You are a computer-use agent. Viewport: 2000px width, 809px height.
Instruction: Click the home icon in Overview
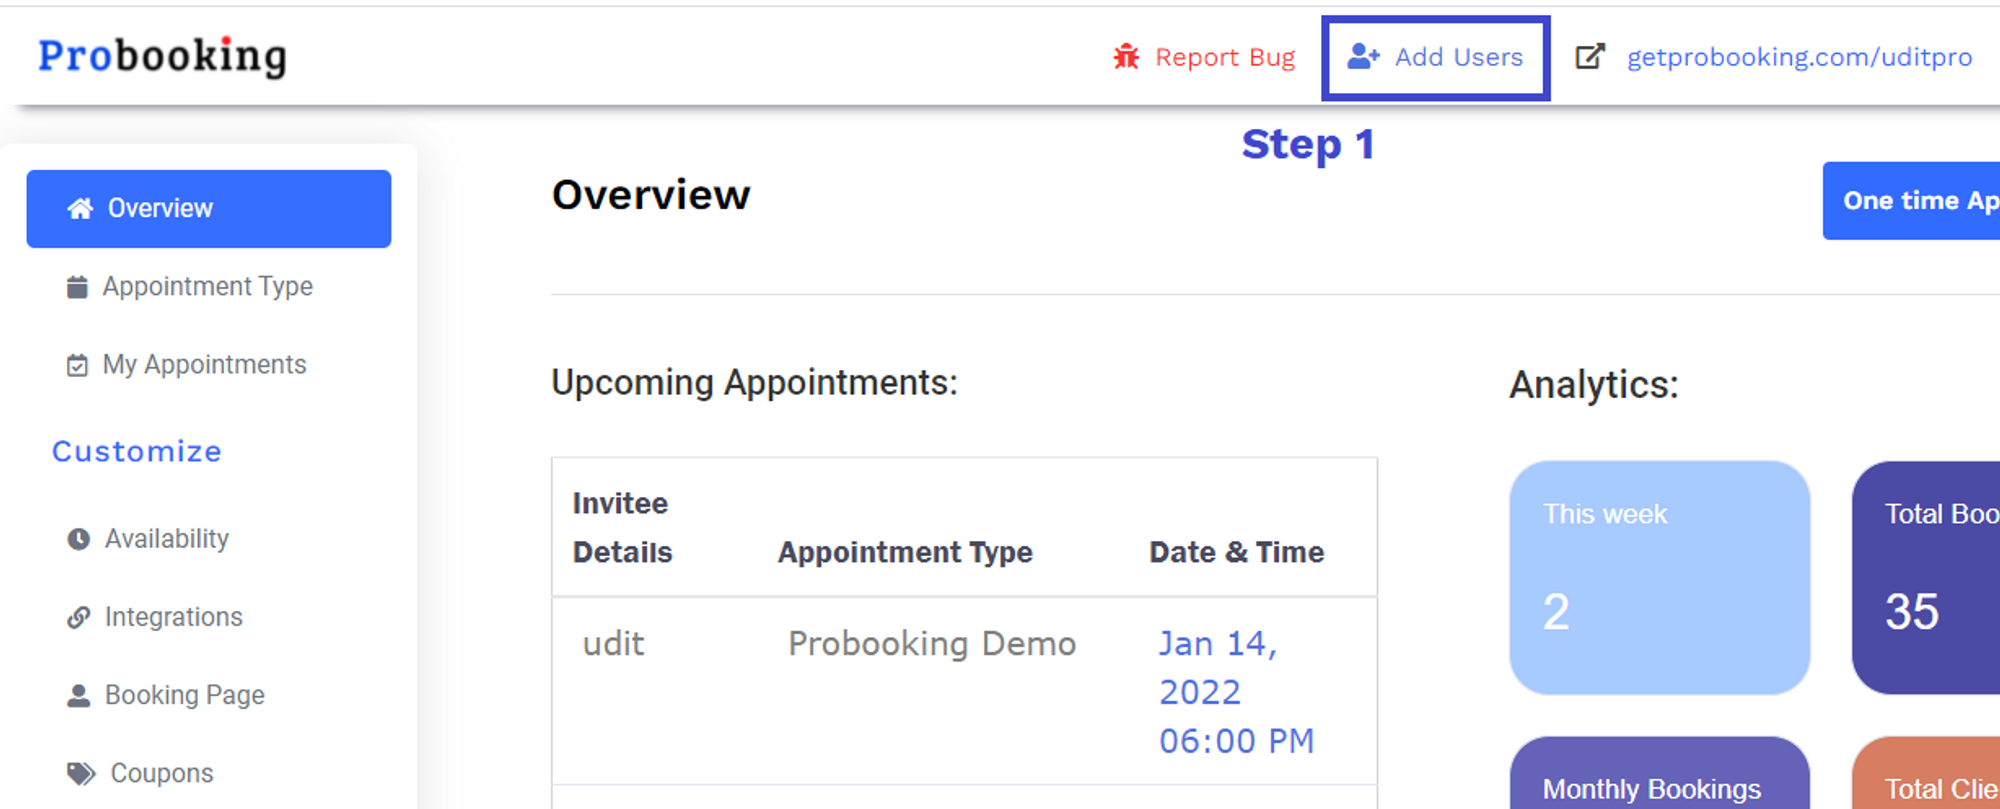(80, 208)
